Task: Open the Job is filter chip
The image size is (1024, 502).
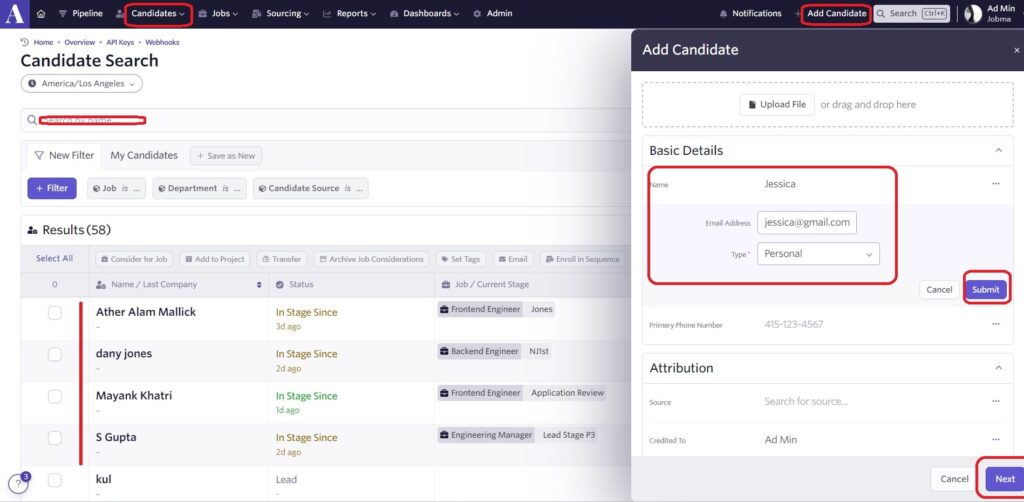Action: tap(116, 188)
